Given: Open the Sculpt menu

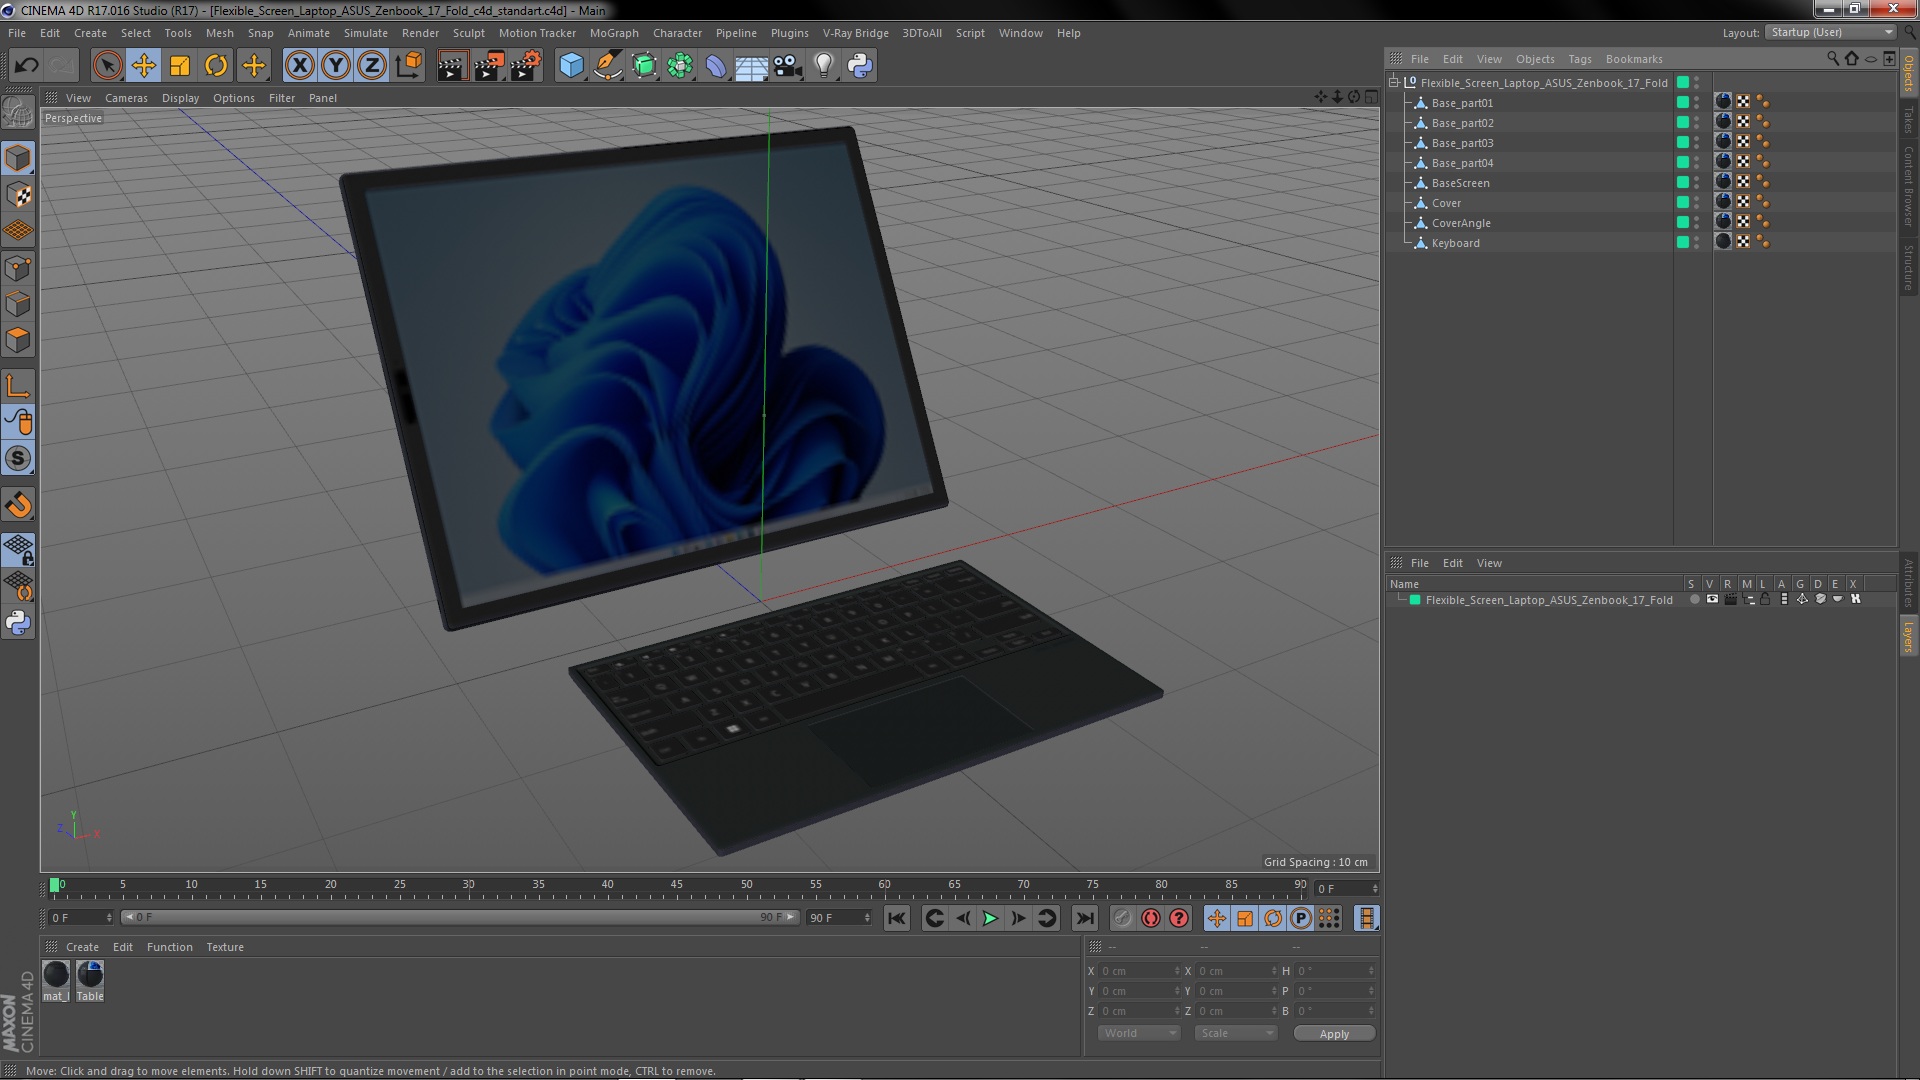Looking at the screenshot, I should coord(468,33).
